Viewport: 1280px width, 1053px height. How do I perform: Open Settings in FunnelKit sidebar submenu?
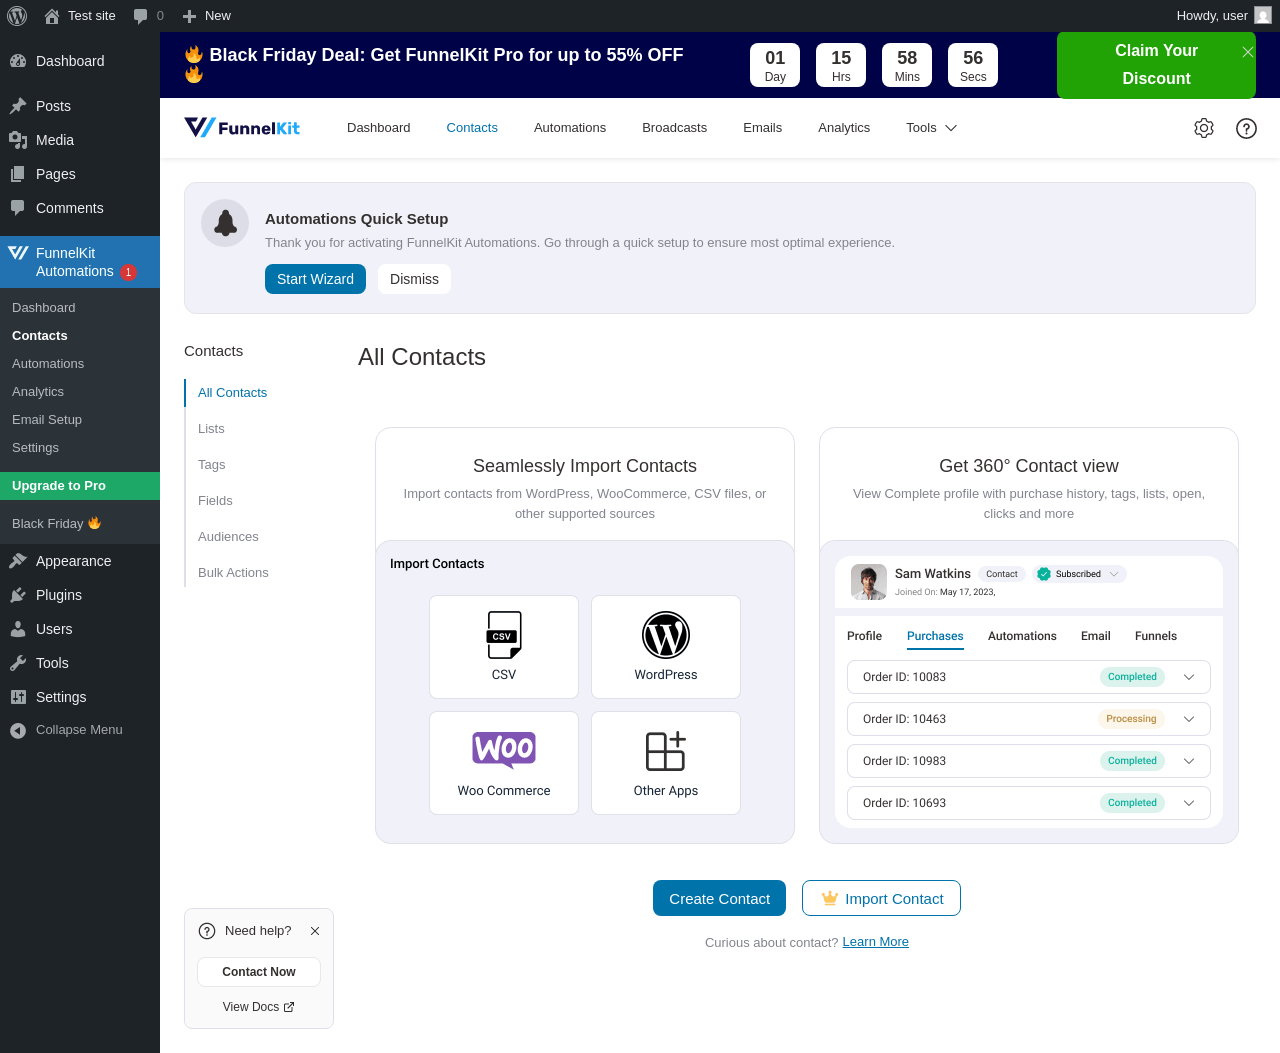[80, 448]
